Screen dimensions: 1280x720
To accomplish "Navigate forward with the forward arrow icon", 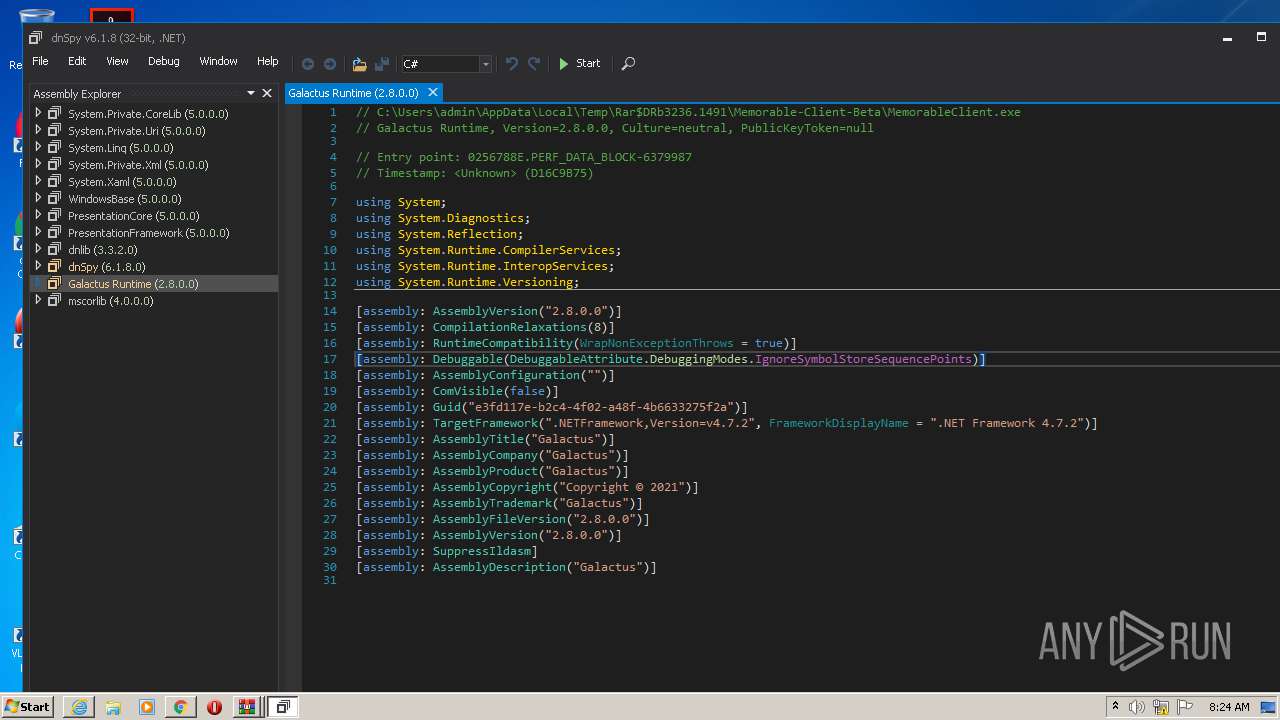I will tap(330, 63).
